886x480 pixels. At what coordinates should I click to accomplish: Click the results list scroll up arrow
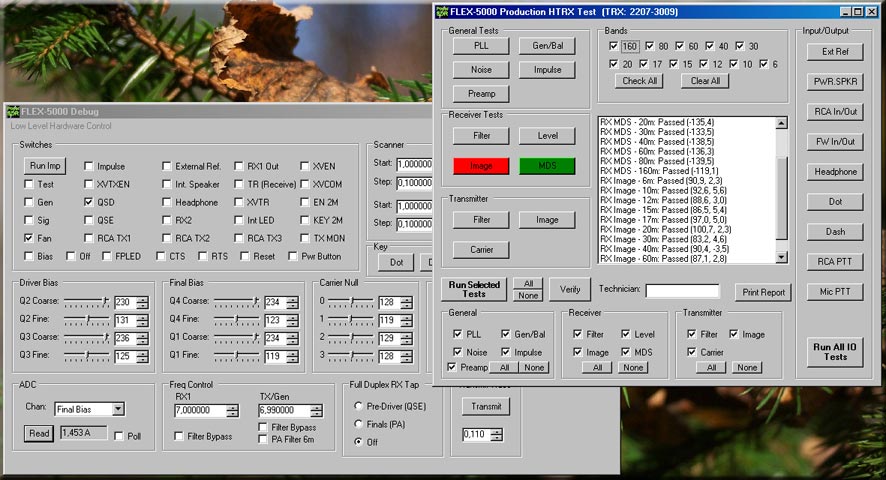pos(781,123)
